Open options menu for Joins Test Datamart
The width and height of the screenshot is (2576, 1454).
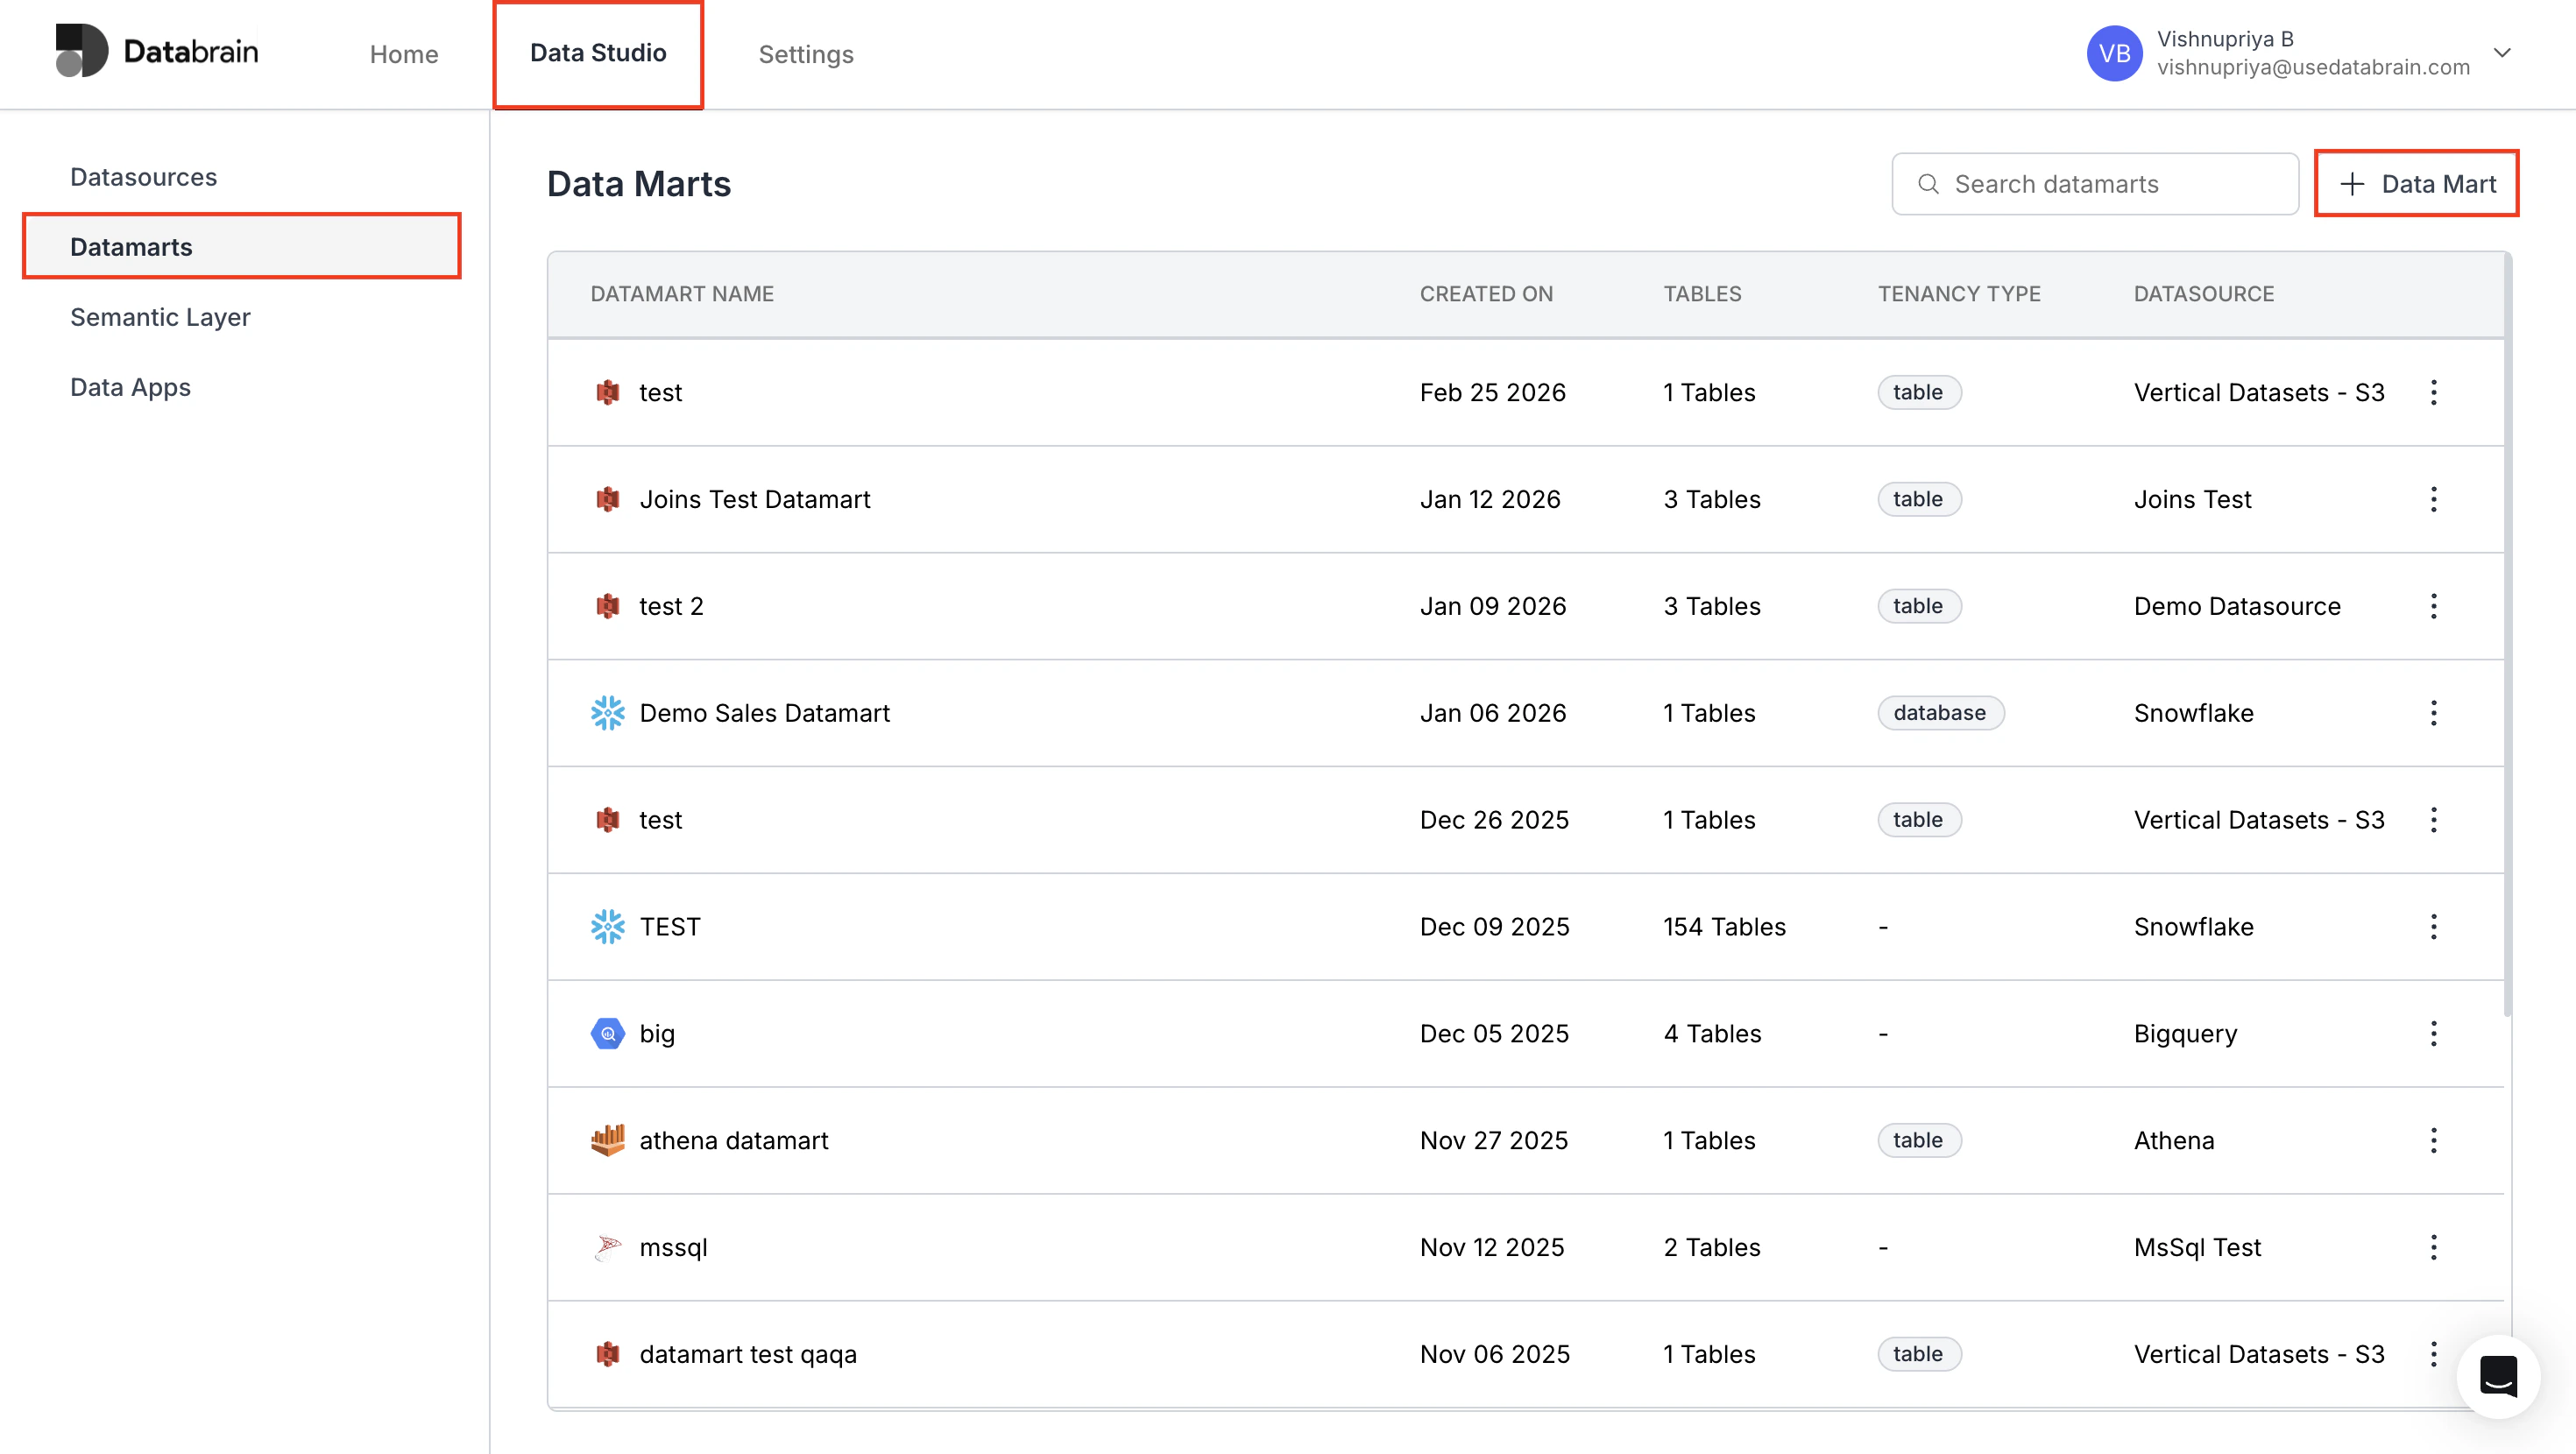point(2433,499)
